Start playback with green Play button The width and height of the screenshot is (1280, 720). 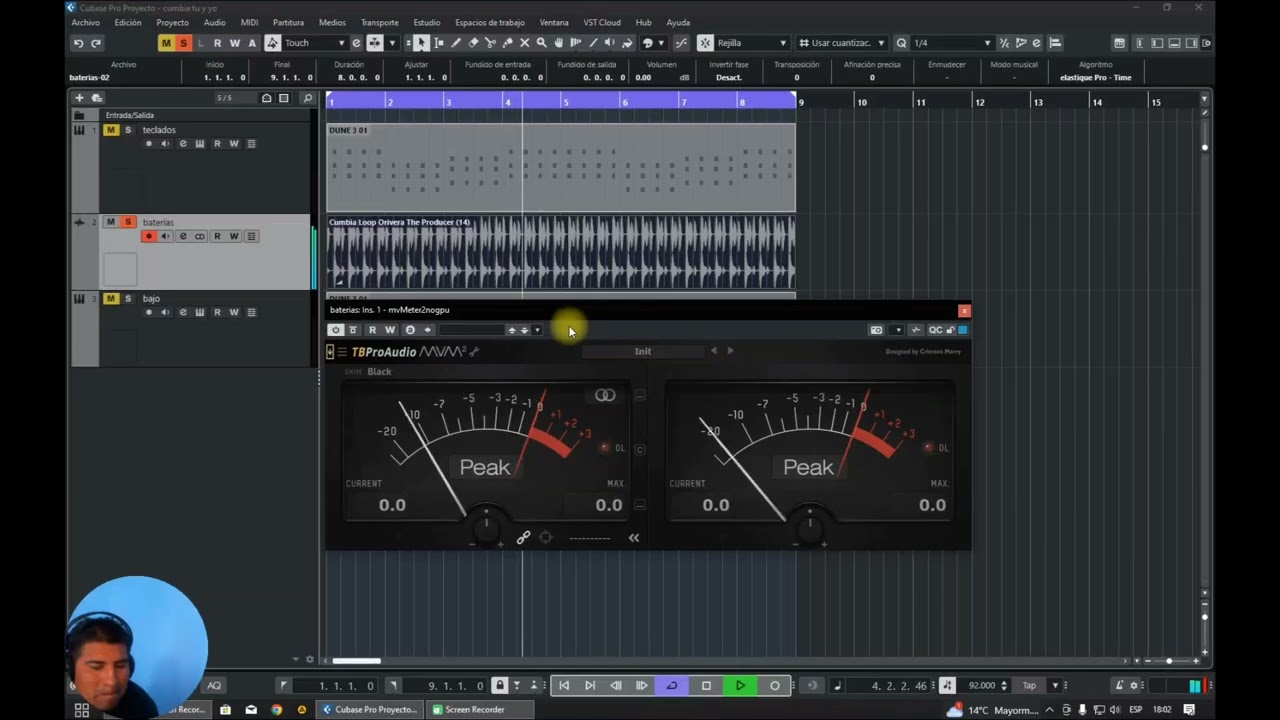pyautogui.click(x=740, y=686)
